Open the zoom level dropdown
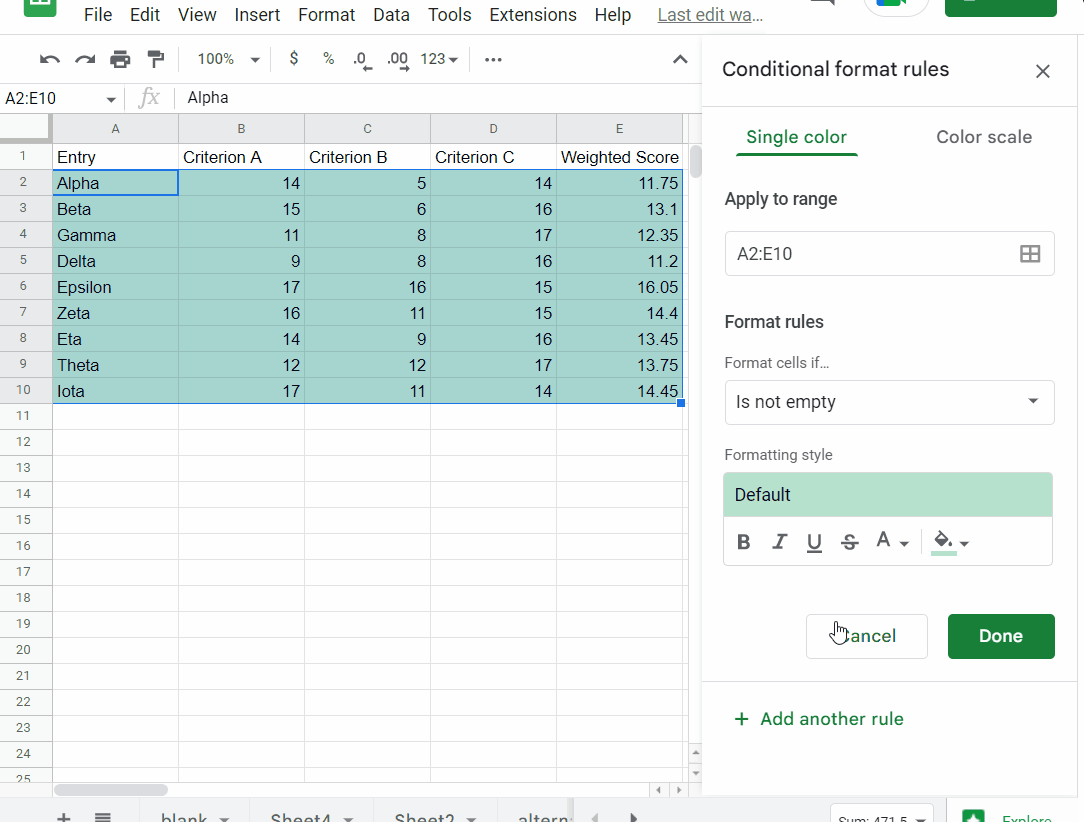The width and height of the screenshot is (1084, 822). pyautogui.click(x=226, y=59)
